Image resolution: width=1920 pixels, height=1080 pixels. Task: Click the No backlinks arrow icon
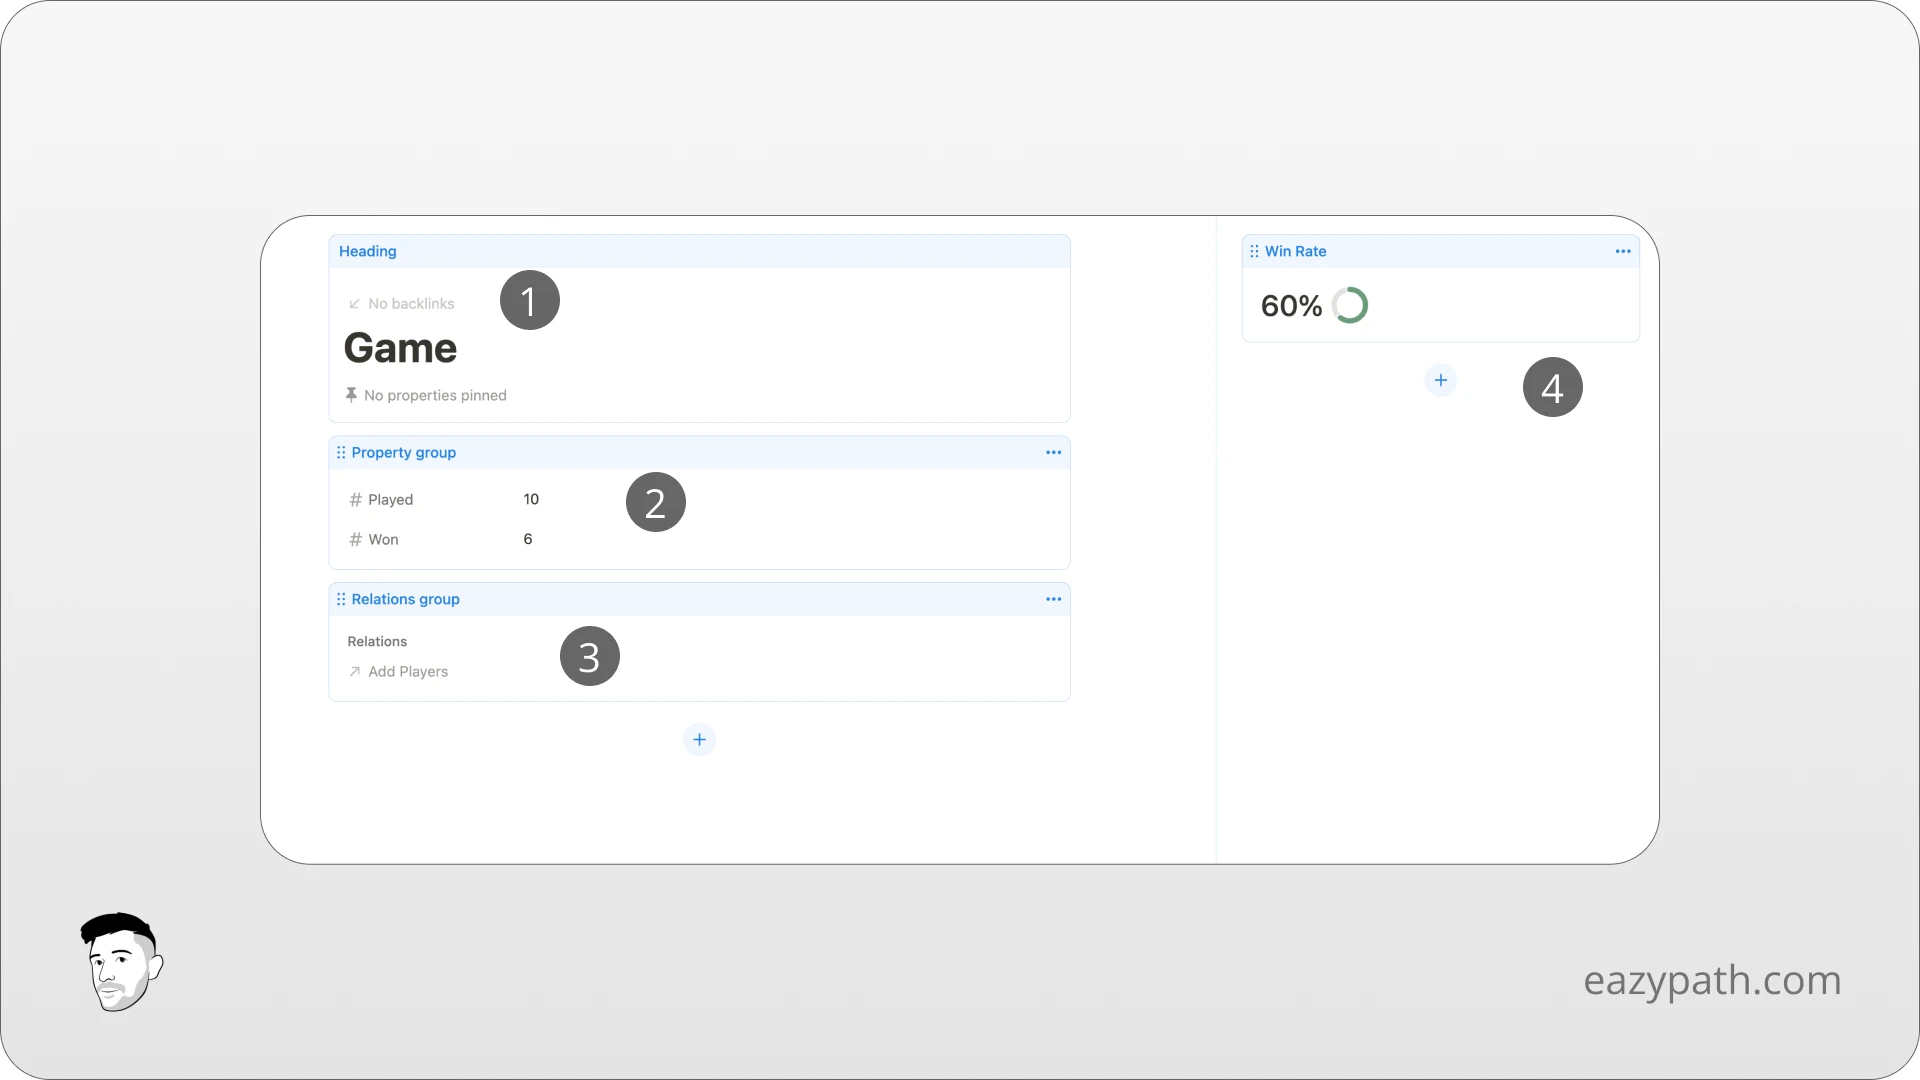click(x=354, y=304)
